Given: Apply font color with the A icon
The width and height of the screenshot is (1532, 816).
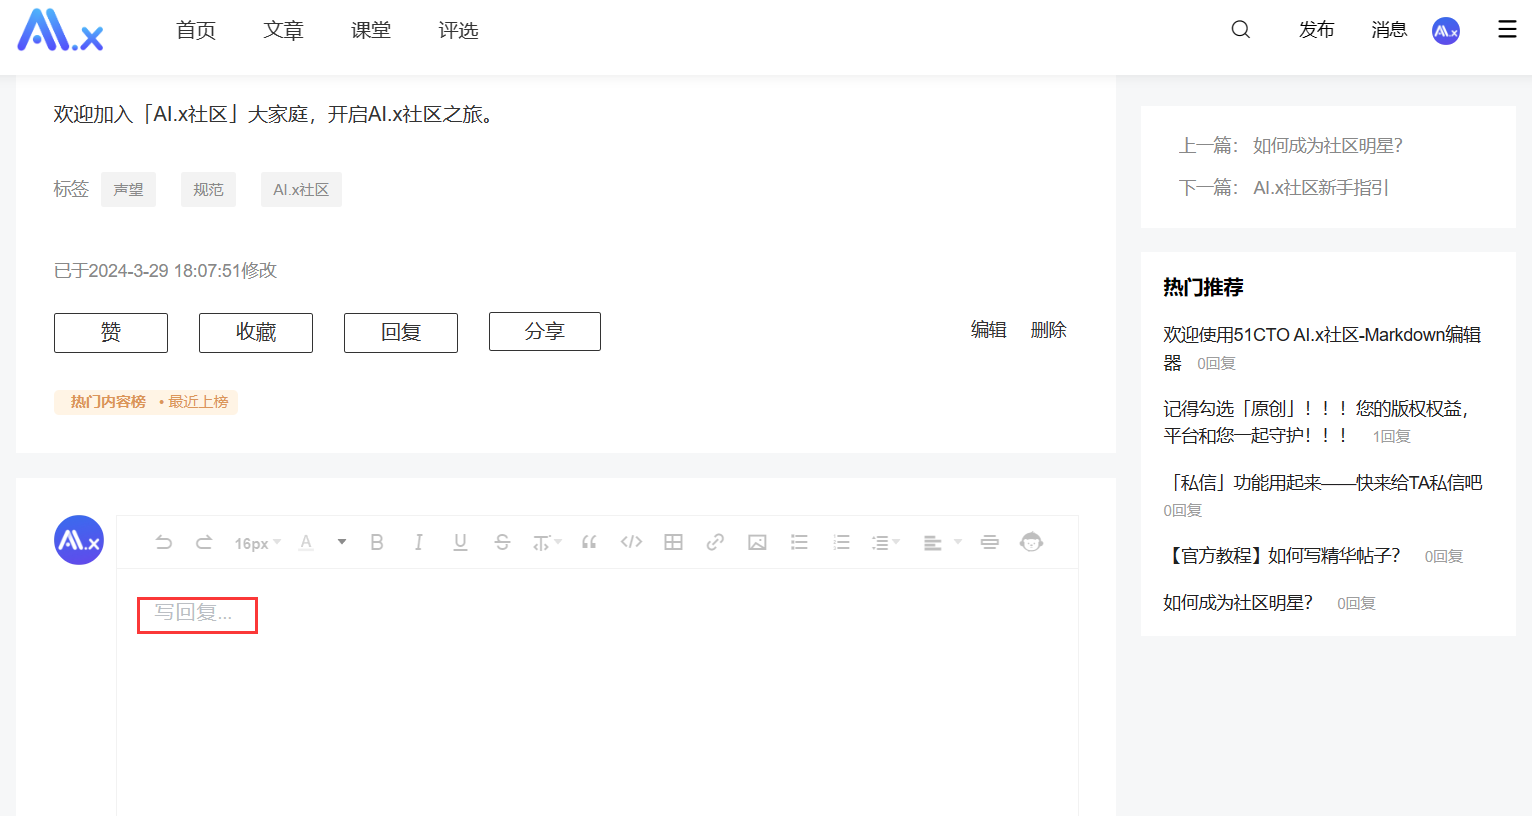Looking at the screenshot, I should click(306, 542).
